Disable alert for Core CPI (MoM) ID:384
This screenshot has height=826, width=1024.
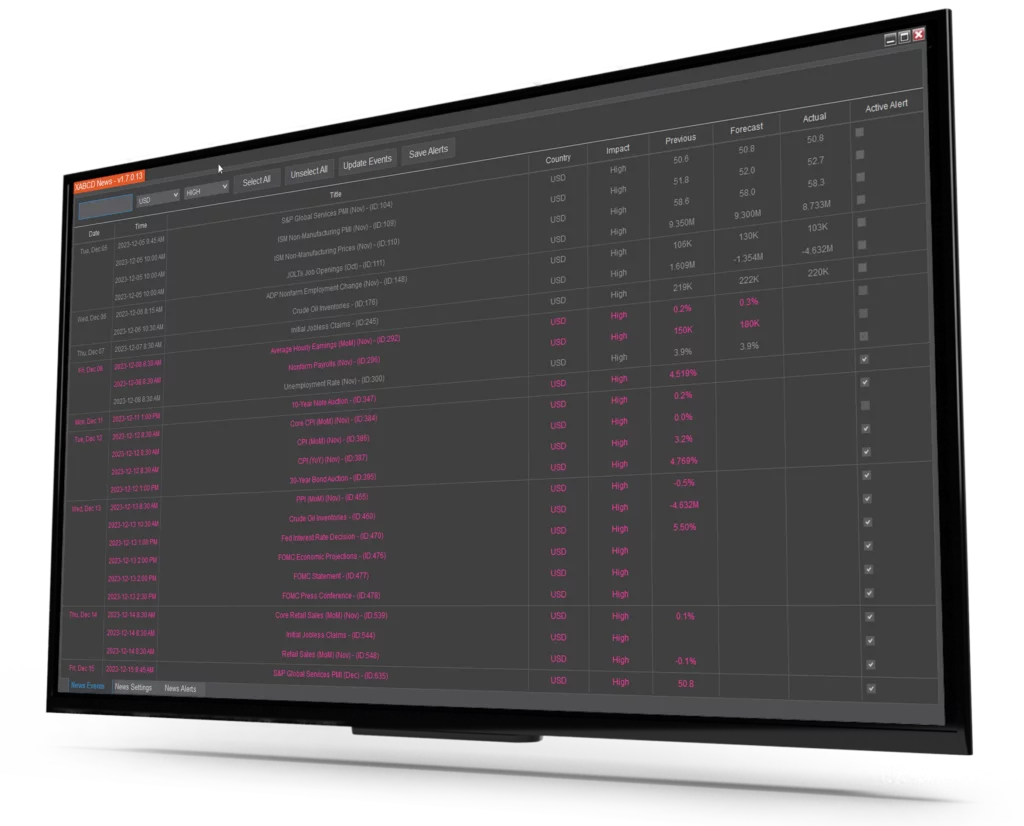point(865,382)
